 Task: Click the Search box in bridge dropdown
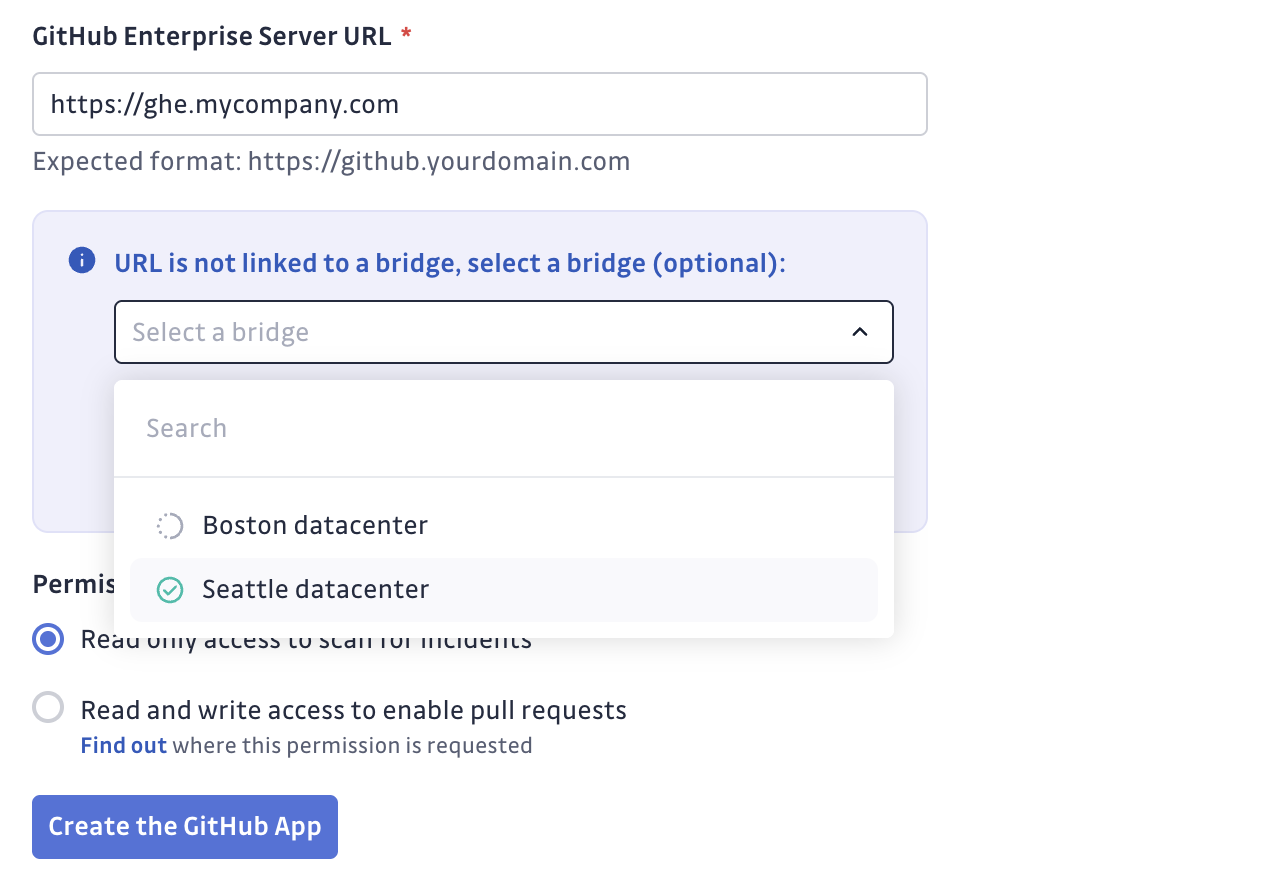click(504, 428)
